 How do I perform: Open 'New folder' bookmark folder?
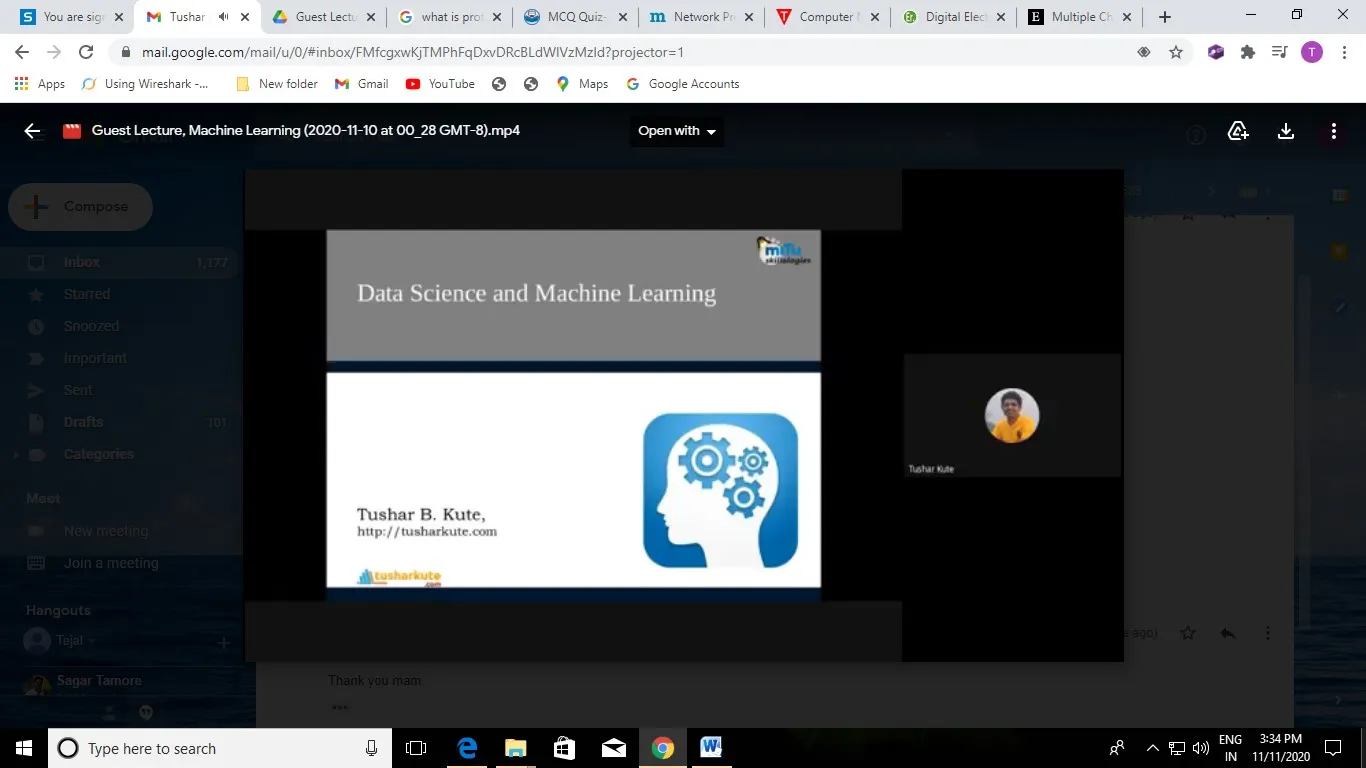(x=277, y=84)
